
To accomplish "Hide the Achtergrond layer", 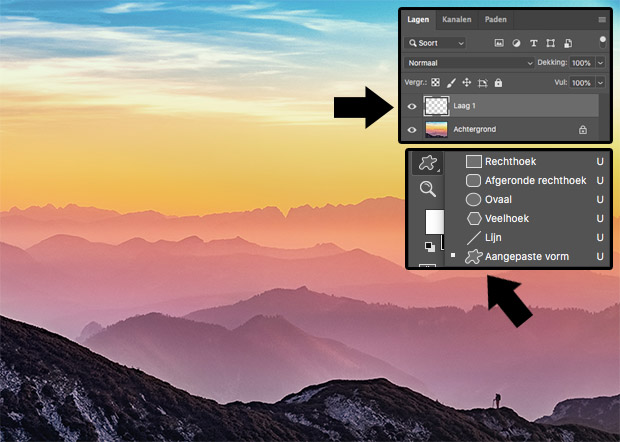I will 412,129.
